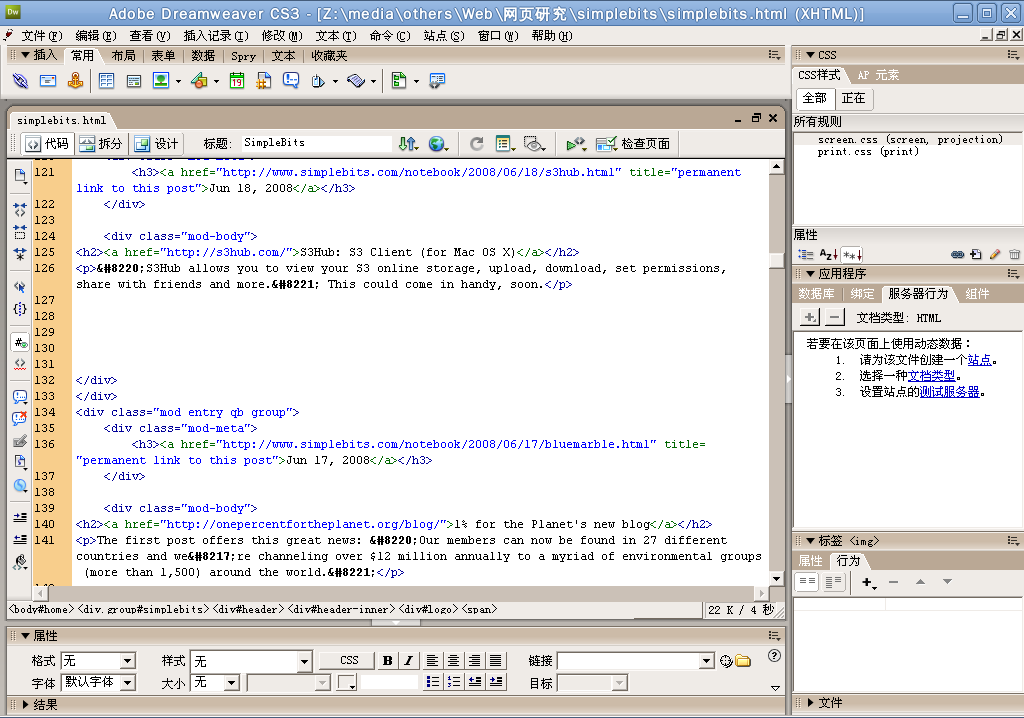Click the email link icon
Screen dimensions: 1024x718
click(x=48, y=81)
